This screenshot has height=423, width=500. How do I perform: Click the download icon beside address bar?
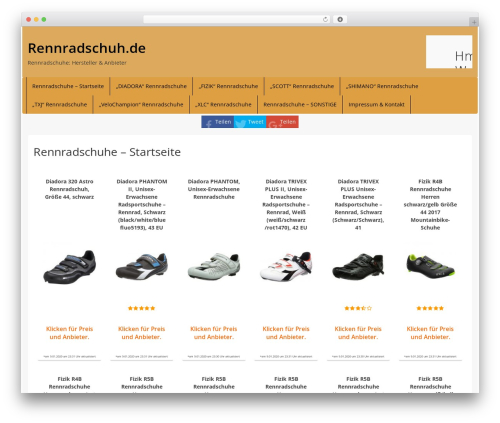[340, 19]
